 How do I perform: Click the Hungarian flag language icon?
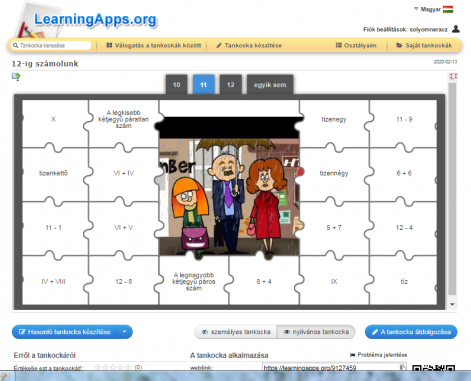coord(448,9)
